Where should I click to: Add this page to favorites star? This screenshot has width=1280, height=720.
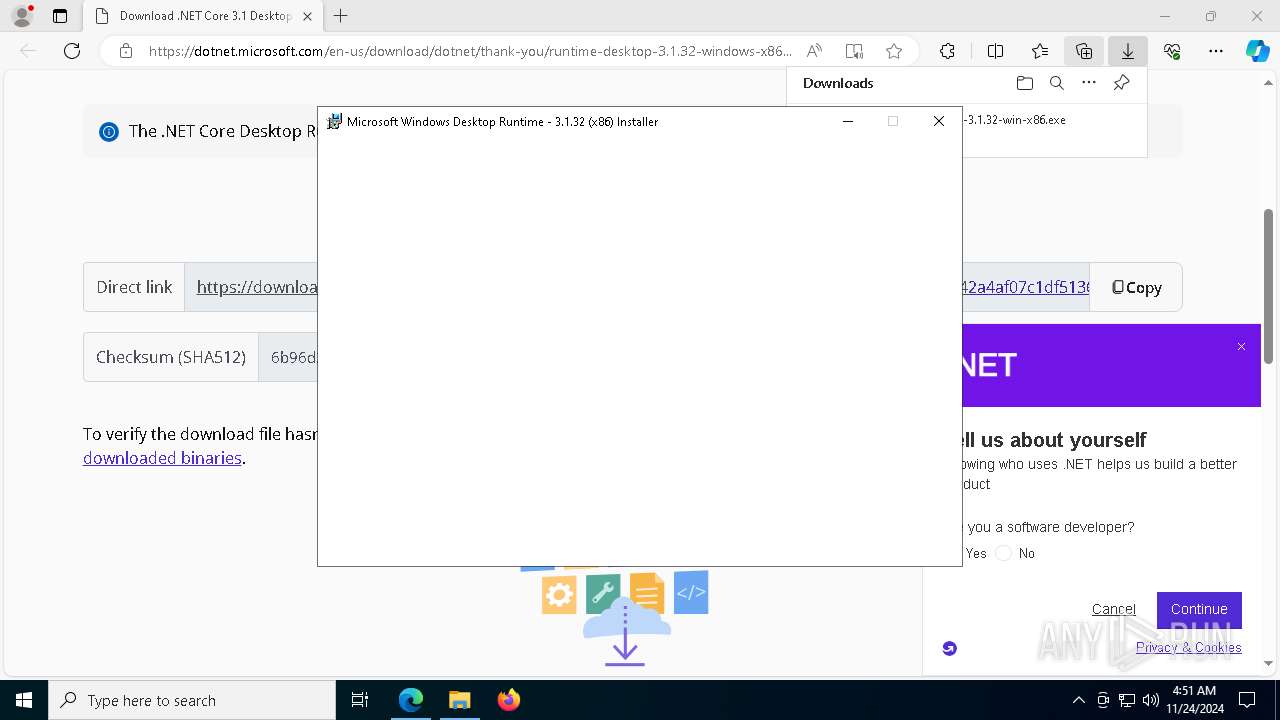point(894,51)
